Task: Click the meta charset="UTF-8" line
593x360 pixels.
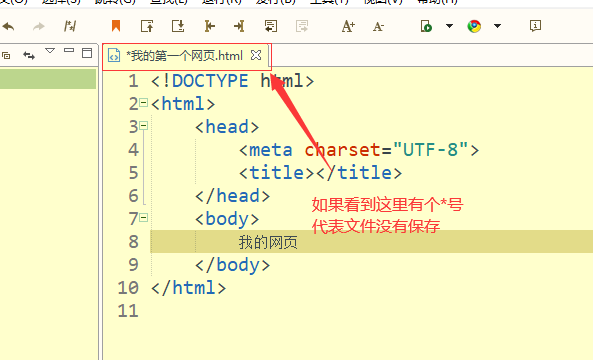Action: coord(359,150)
